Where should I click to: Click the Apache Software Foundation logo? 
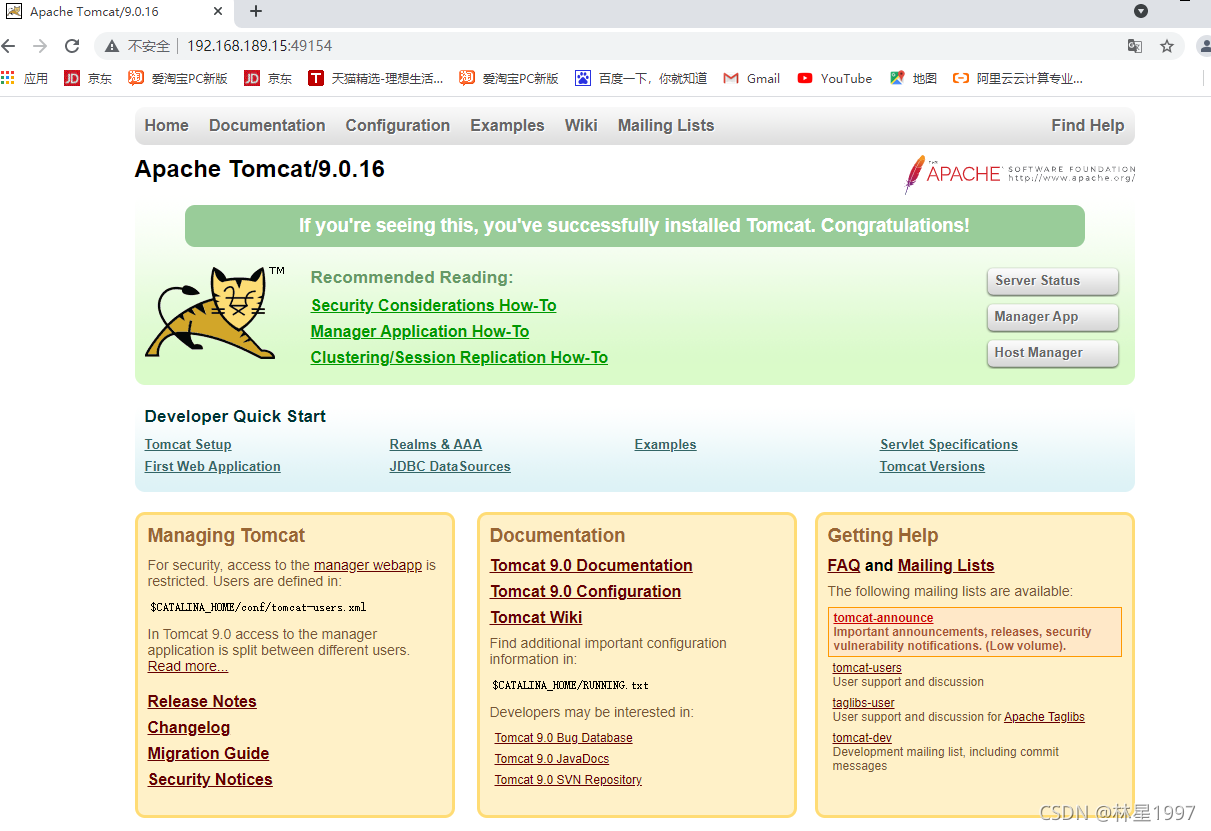click(1020, 174)
